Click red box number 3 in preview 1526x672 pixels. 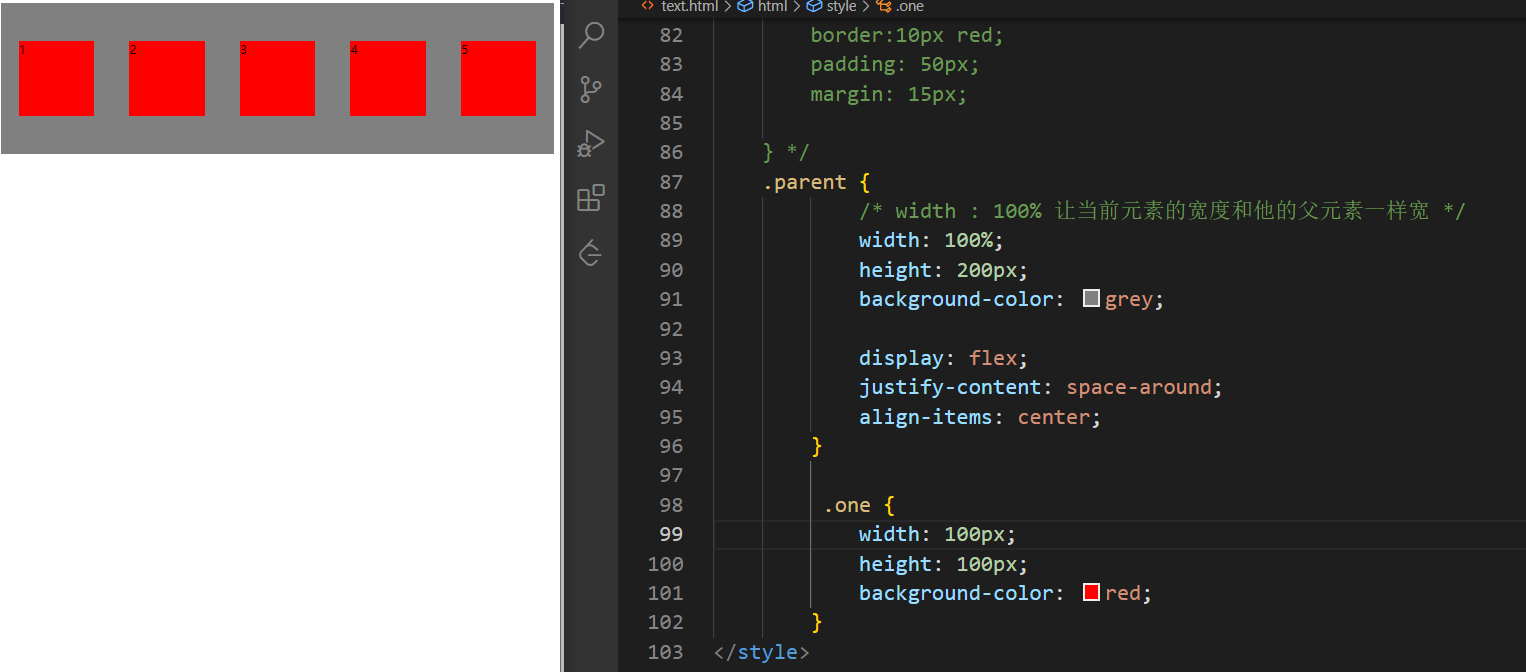(x=277, y=78)
